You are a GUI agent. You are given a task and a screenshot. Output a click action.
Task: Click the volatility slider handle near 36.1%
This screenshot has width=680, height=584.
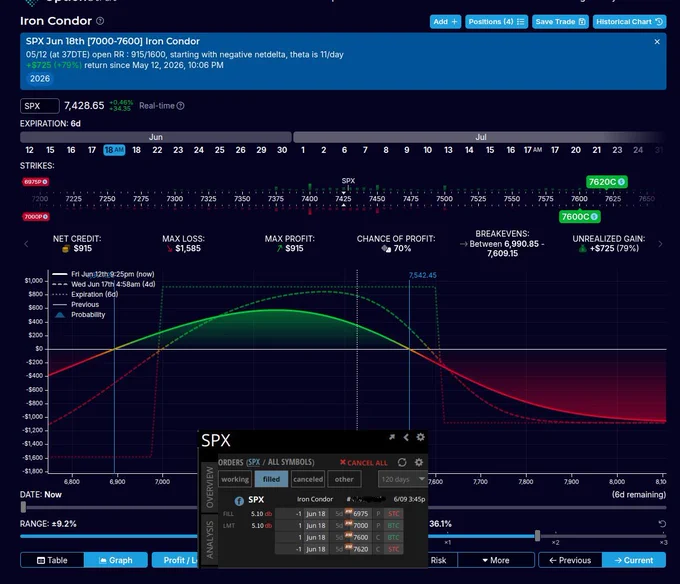[537, 536]
